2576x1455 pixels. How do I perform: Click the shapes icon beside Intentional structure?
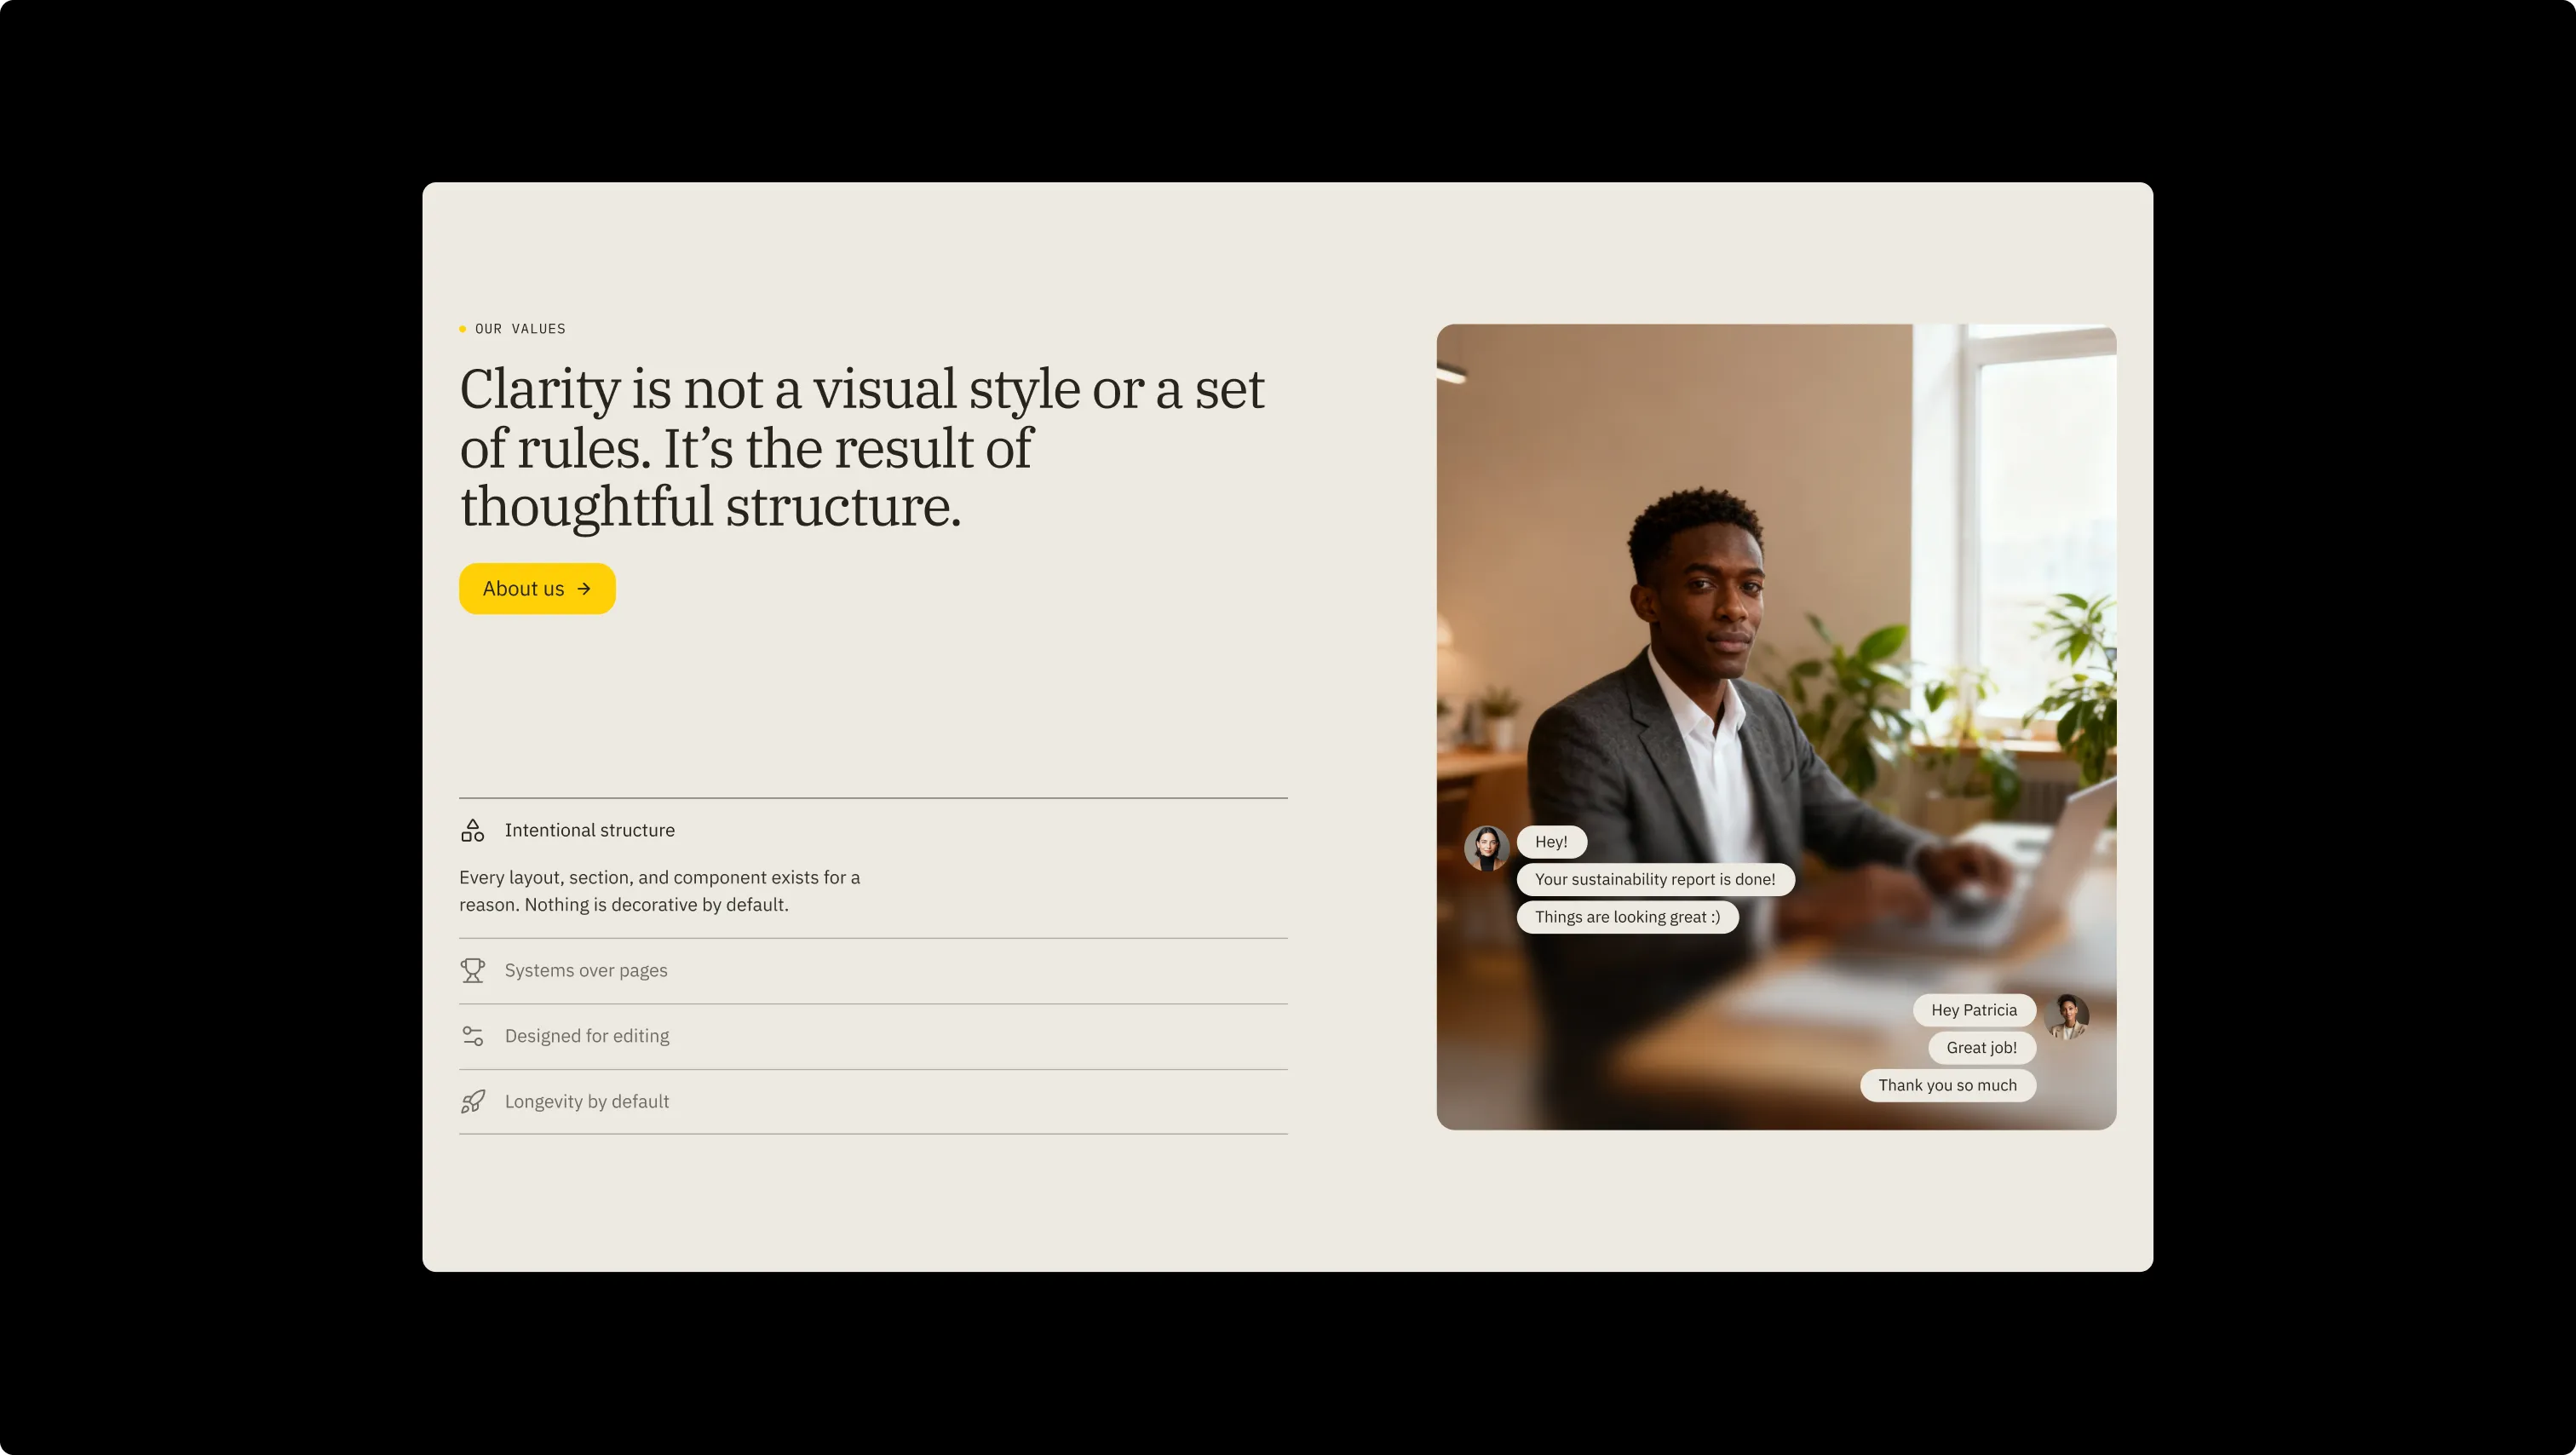click(473, 830)
